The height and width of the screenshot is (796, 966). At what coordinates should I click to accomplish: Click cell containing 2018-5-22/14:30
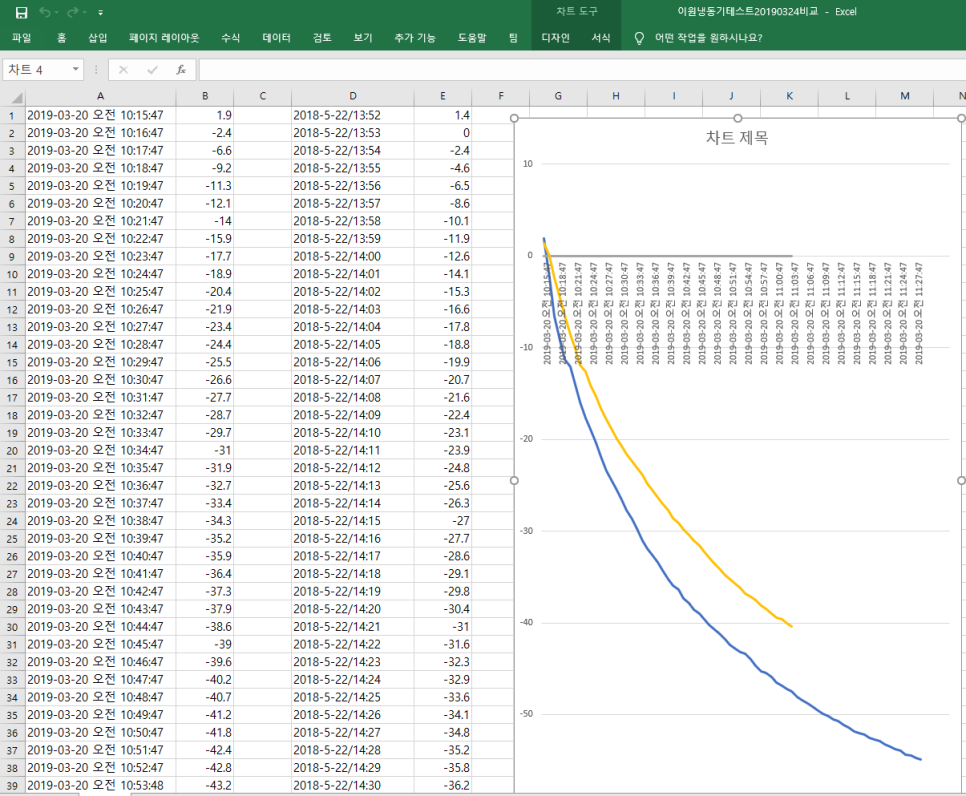pyautogui.click(x=352, y=786)
